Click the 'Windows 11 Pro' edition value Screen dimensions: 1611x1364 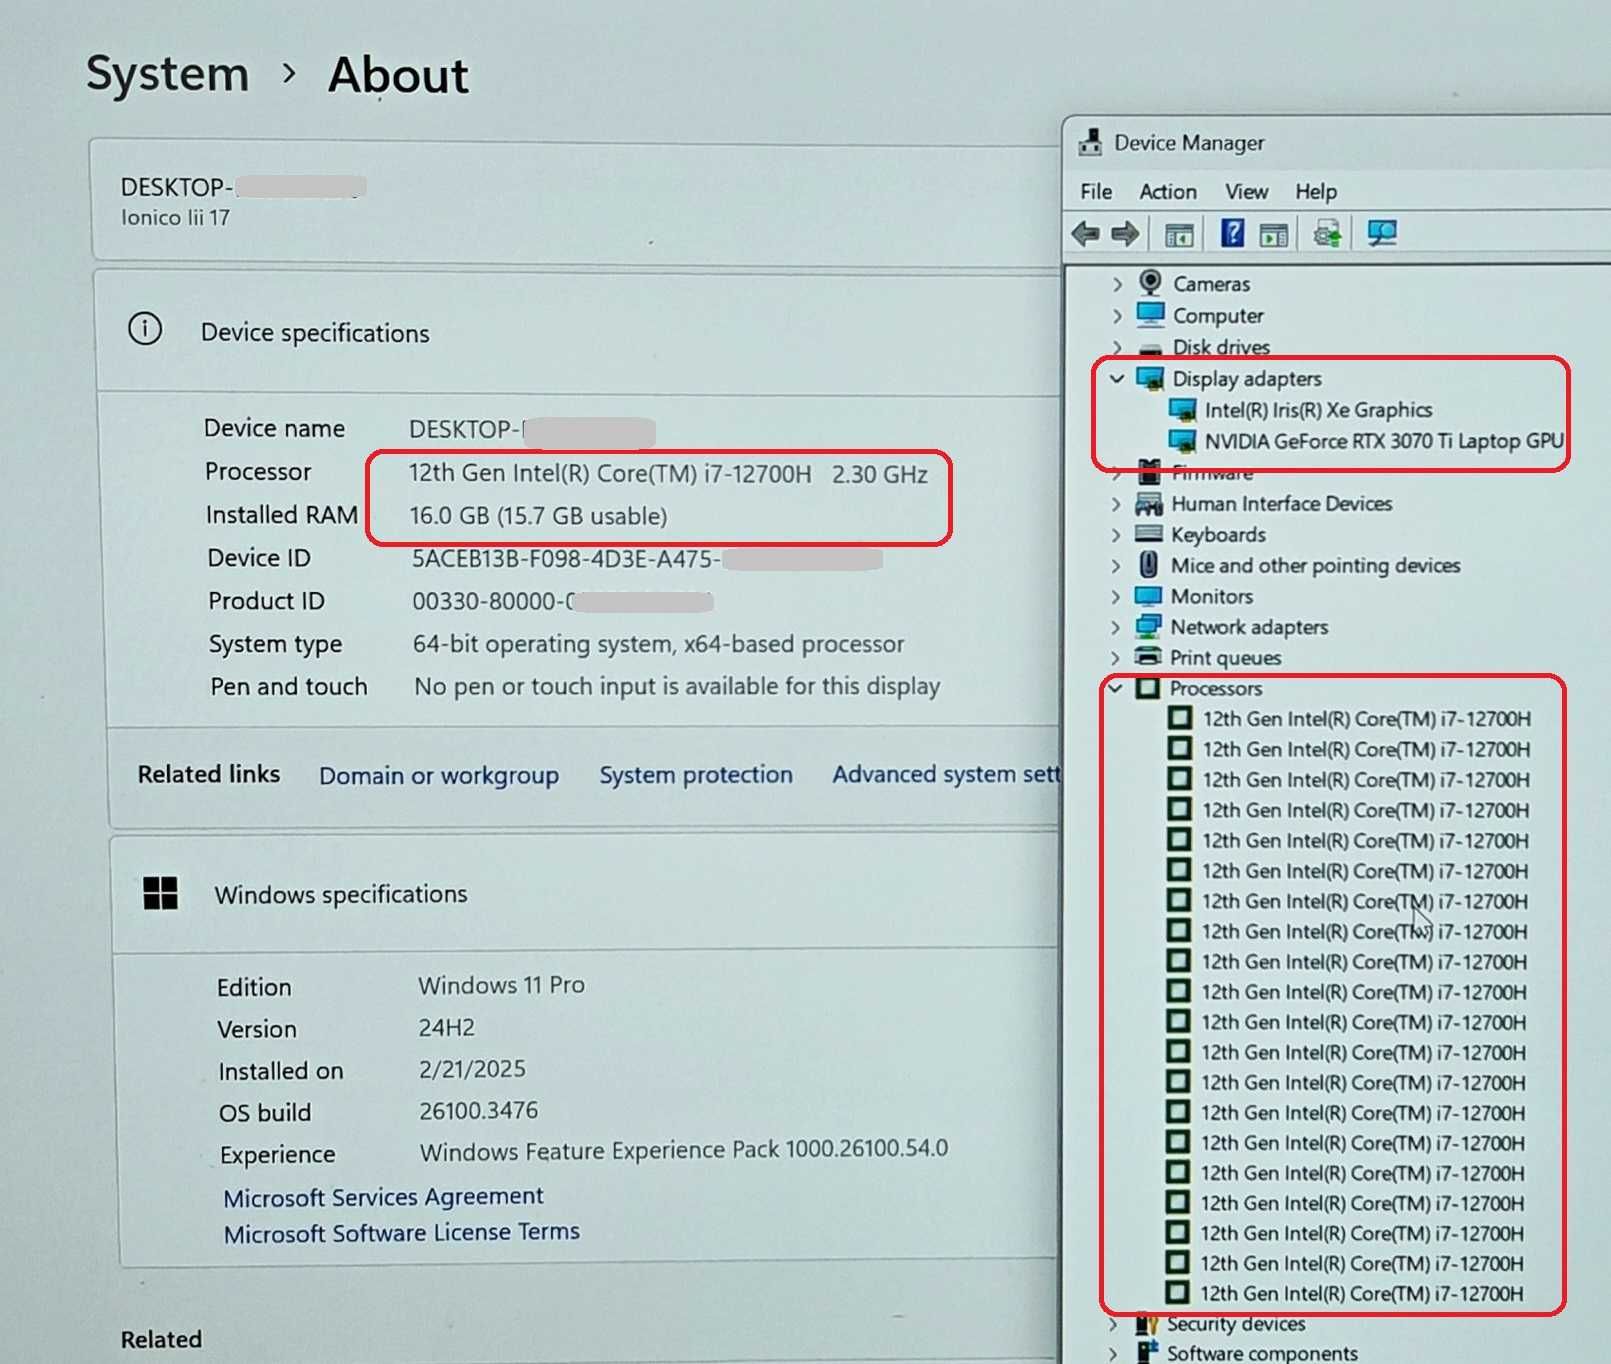501,985
